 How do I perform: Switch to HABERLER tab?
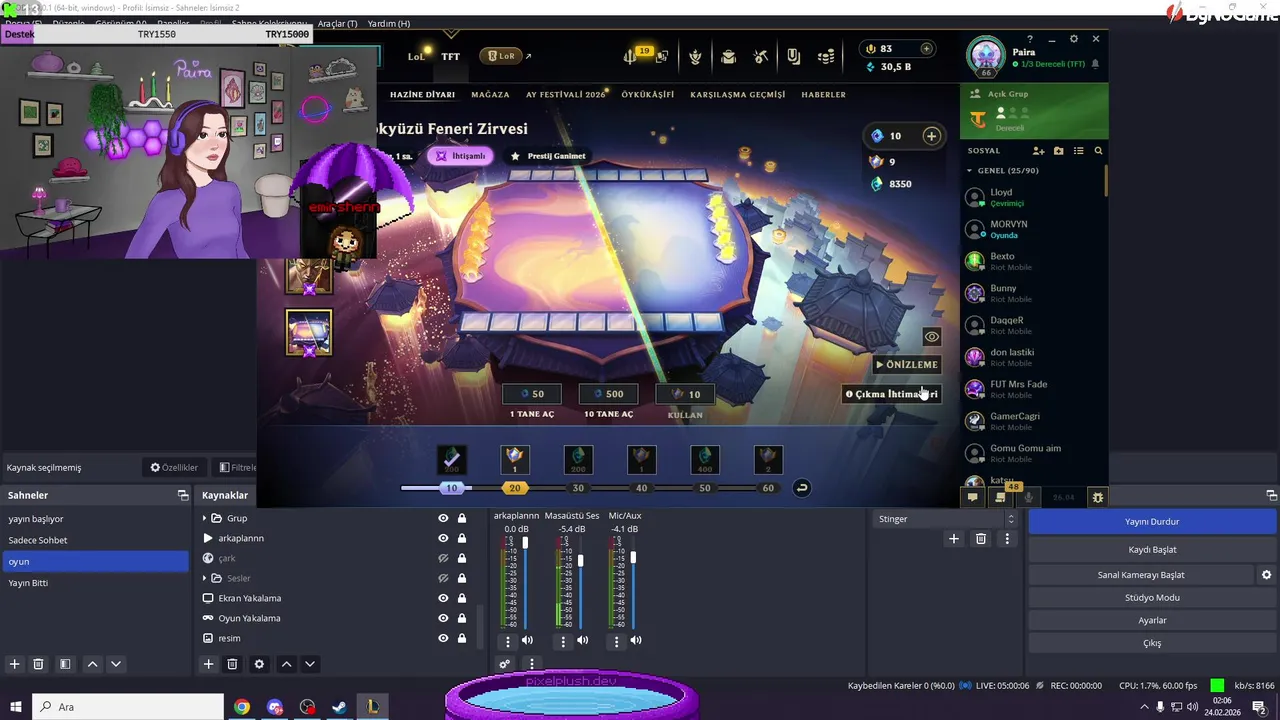tap(824, 94)
